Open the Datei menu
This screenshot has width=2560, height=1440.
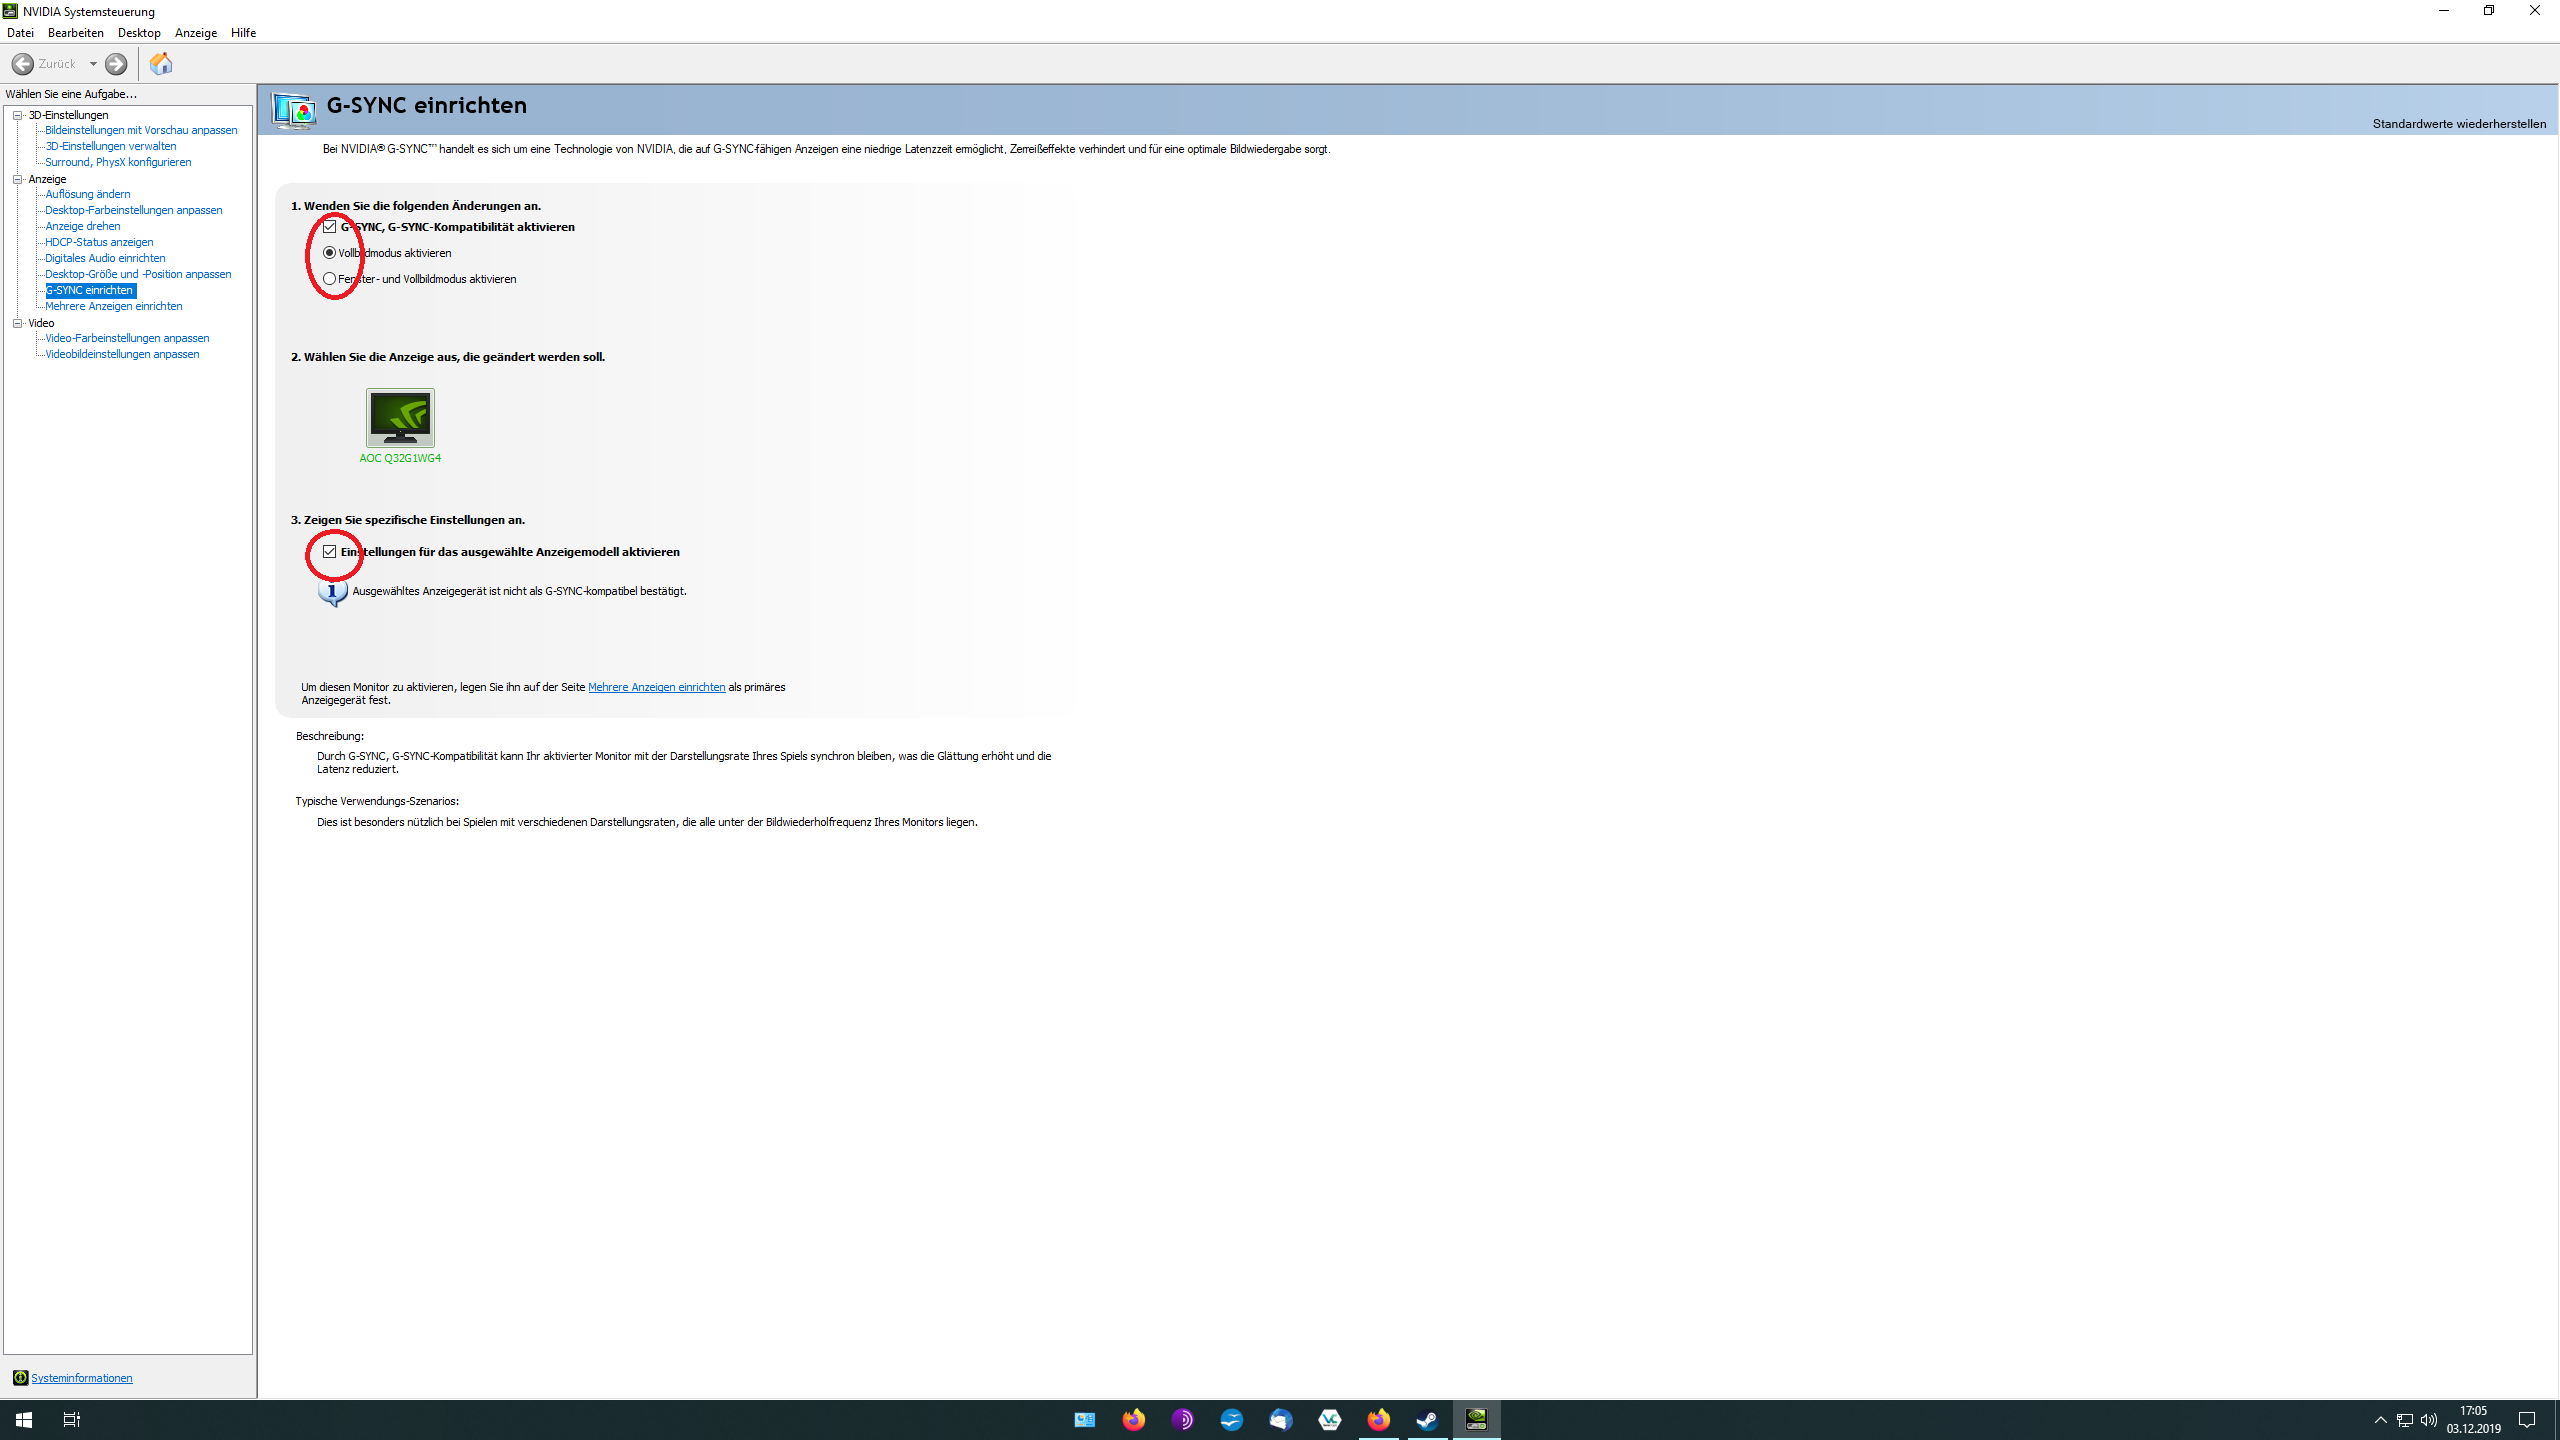[x=20, y=33]
